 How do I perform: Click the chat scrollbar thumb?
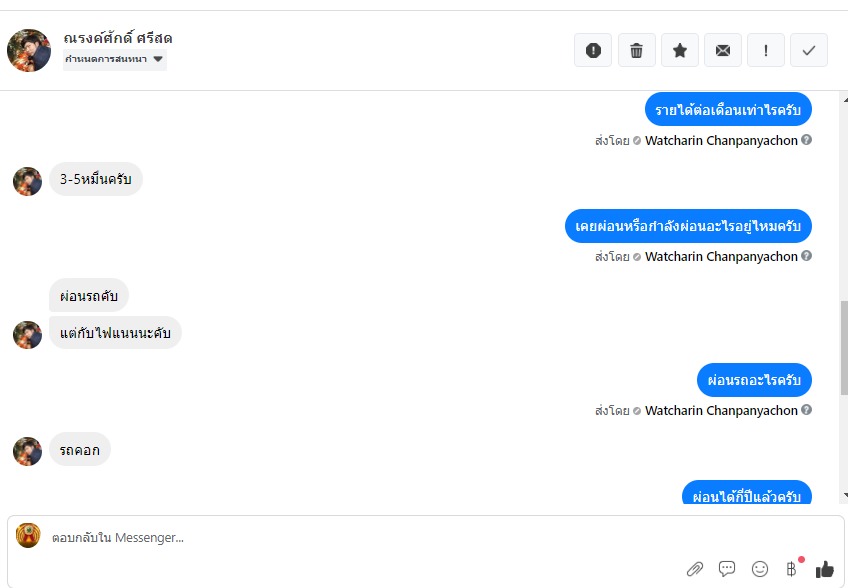click(x=844, y=348)
